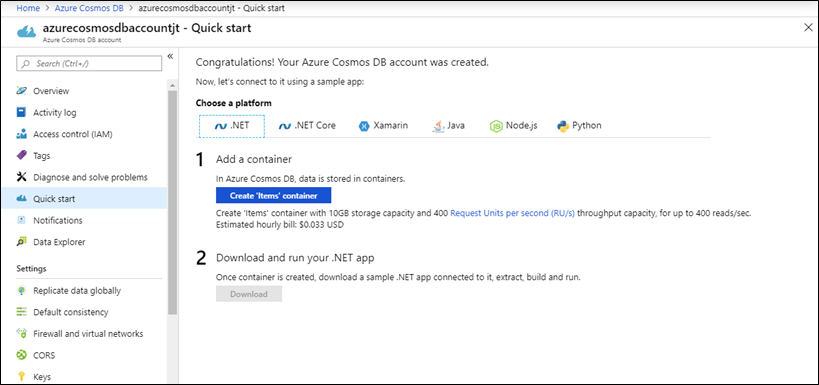819x385 pixels.
Task: Open Replicate data globally setting
Action: click(84, 290)
